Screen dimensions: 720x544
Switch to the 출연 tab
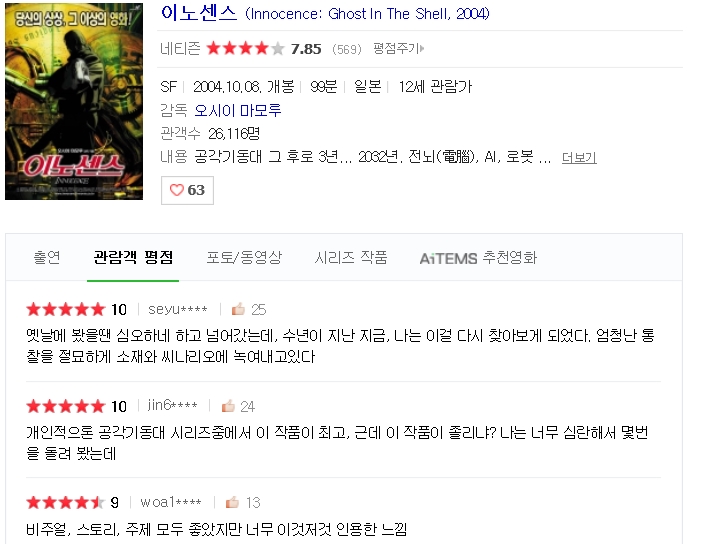(47, 258)
